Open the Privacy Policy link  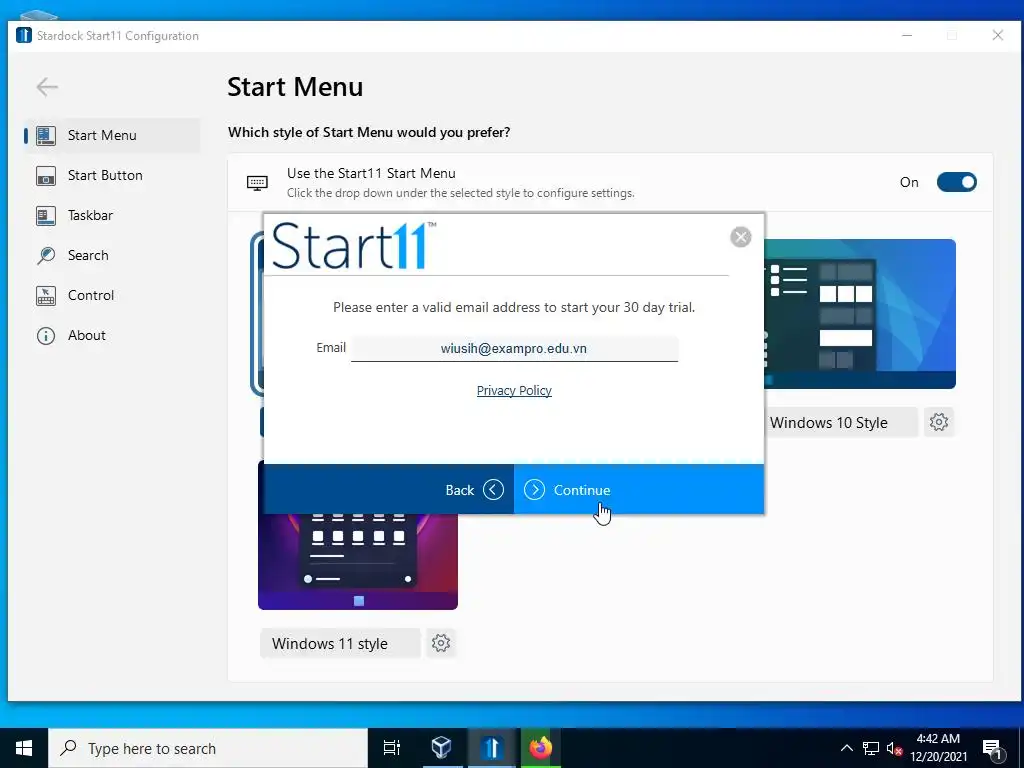[x=514, y=391]
